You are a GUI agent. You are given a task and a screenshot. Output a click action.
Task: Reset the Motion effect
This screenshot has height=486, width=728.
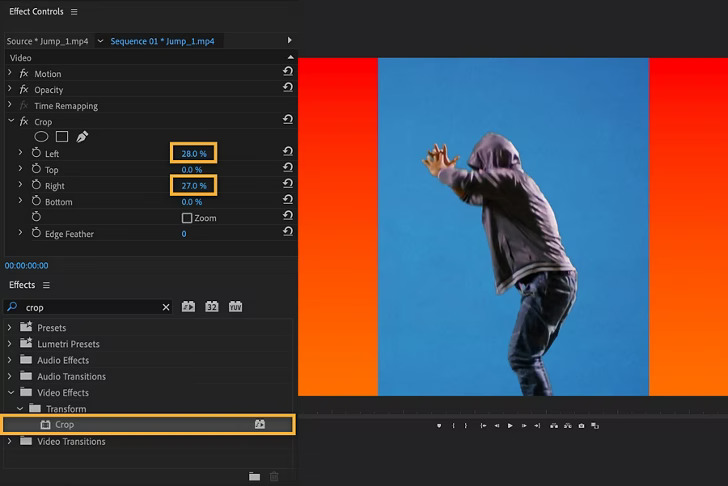pos(288,73)
